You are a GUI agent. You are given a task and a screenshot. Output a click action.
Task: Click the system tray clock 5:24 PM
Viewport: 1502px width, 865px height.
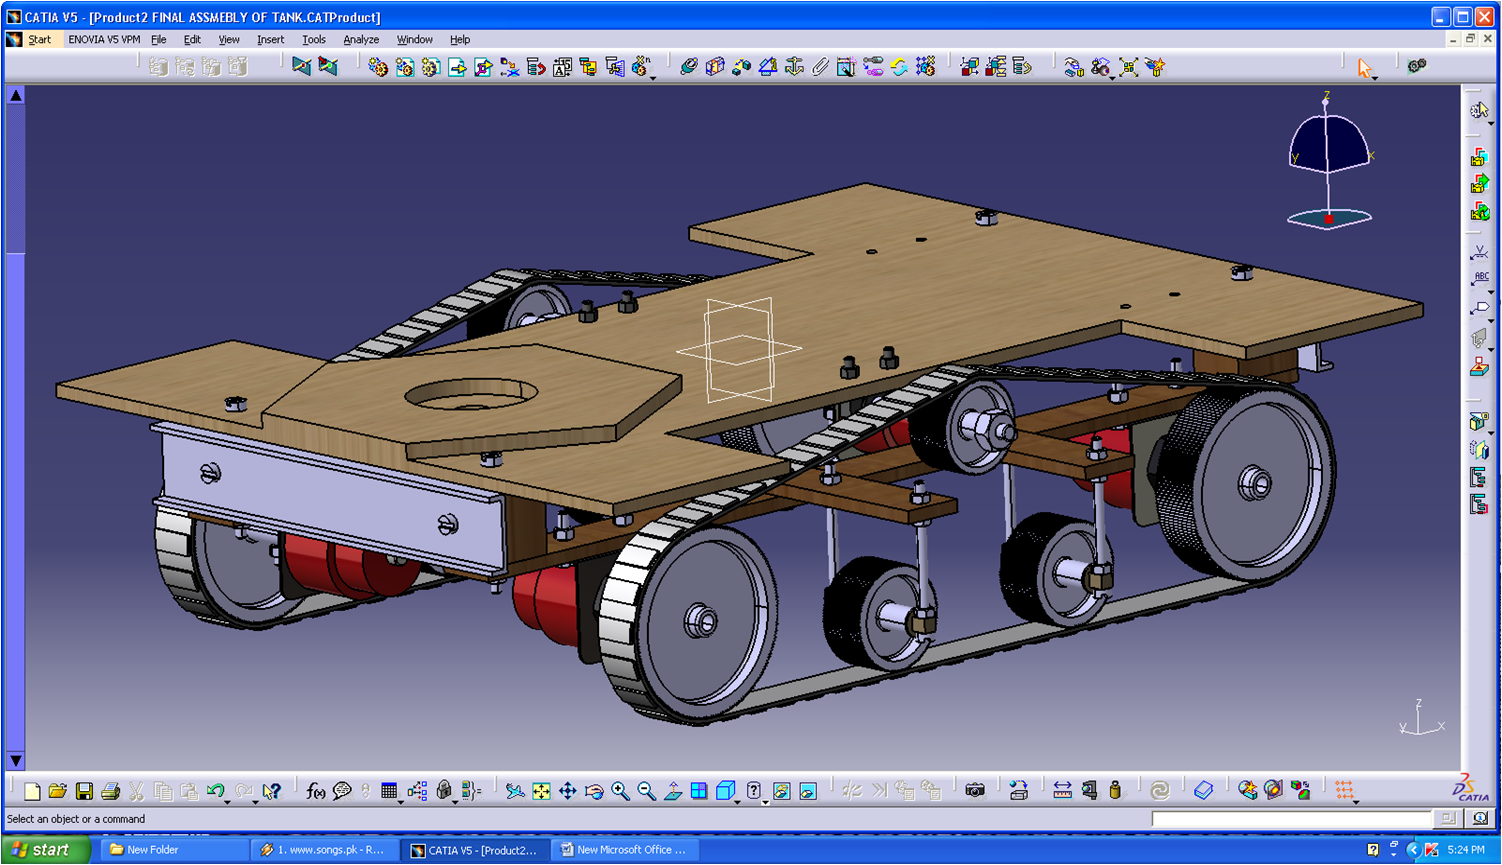click(1465, 850)
